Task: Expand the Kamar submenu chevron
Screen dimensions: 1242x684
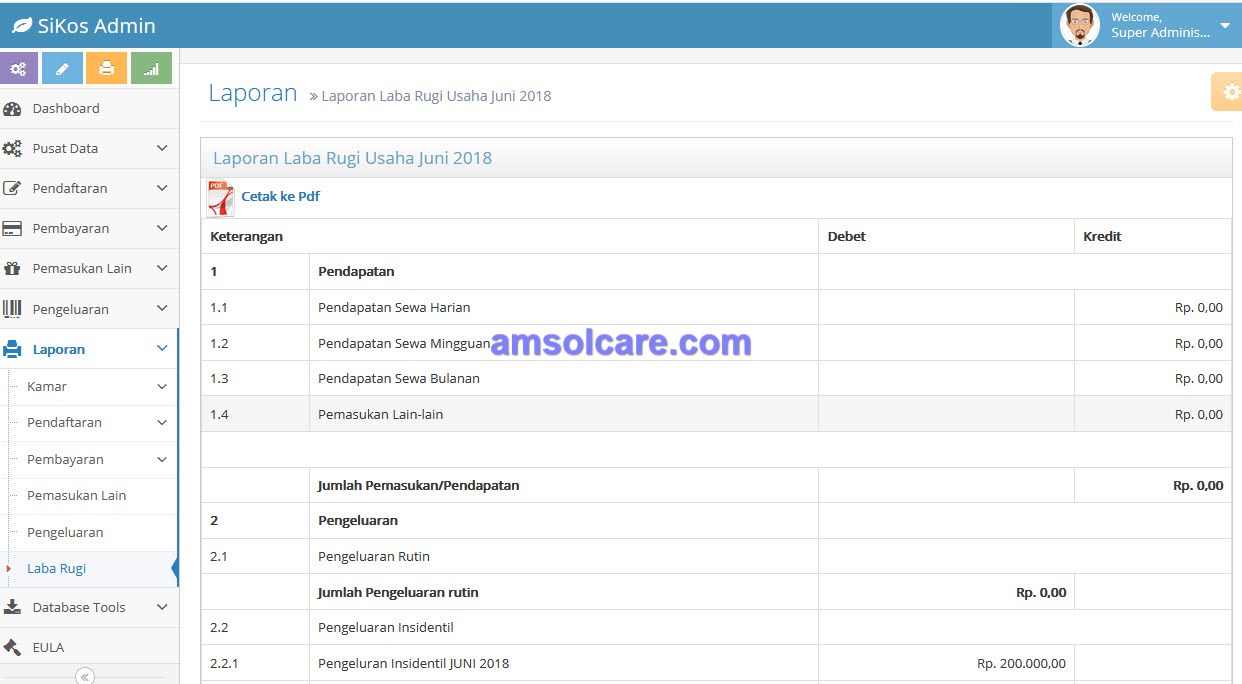Action: coord(162,386)
